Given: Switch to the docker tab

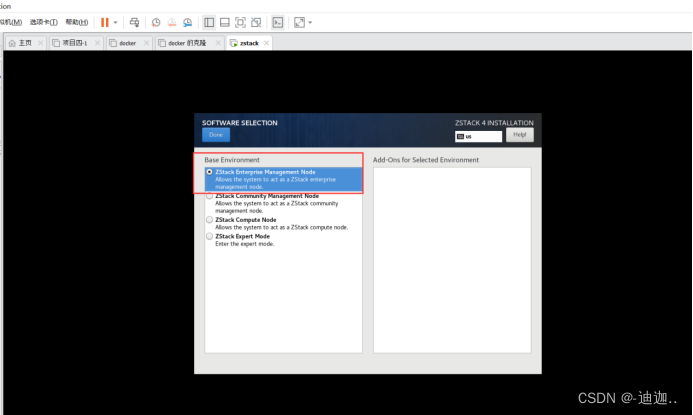Looking at the screenshot, I should click(x=127, y=43).
